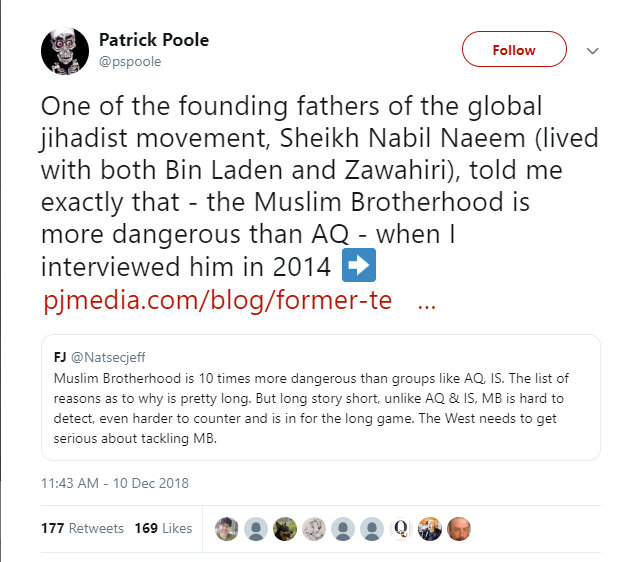
Task: Click the Doberman dog liker avatar
Action: (286, 528)
